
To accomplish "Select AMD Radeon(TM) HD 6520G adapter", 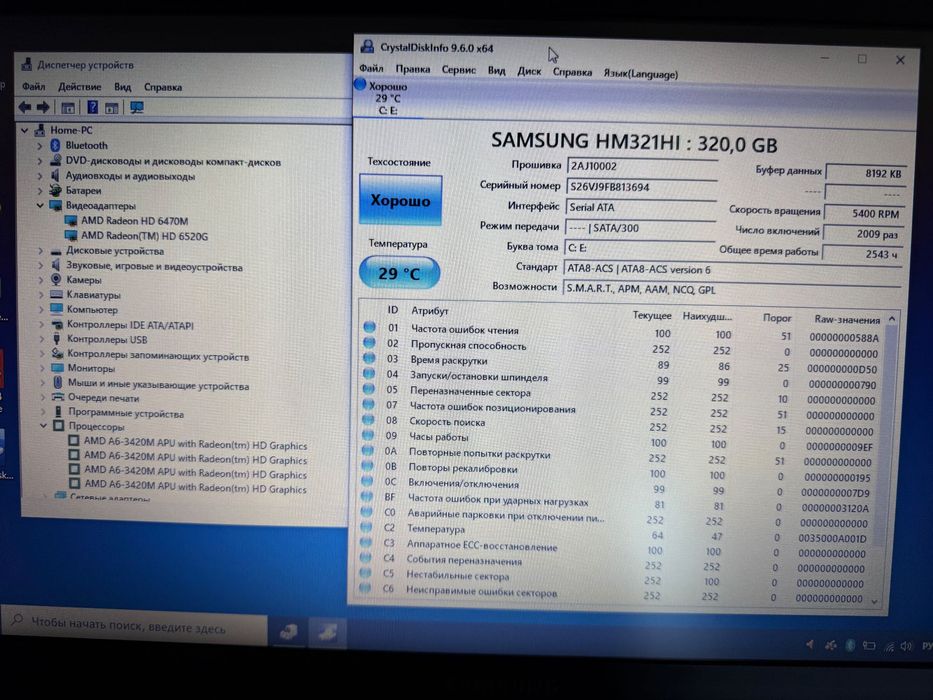I will tap(145, 236).
